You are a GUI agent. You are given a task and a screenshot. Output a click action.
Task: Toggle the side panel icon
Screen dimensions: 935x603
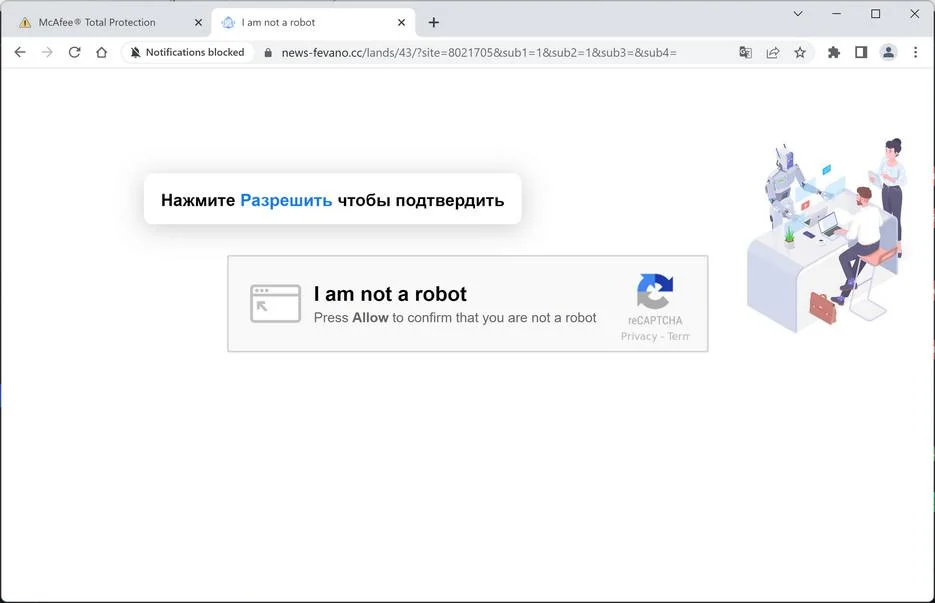point(861,52)
